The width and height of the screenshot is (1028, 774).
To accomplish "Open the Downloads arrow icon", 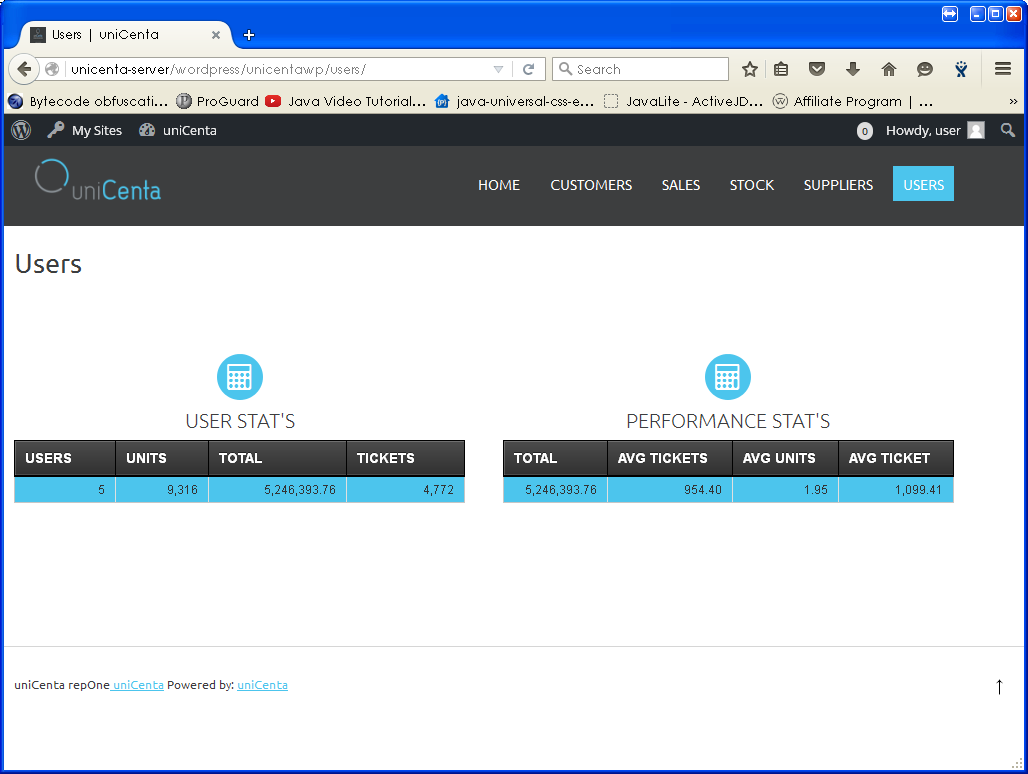I will tap(853, 69).
